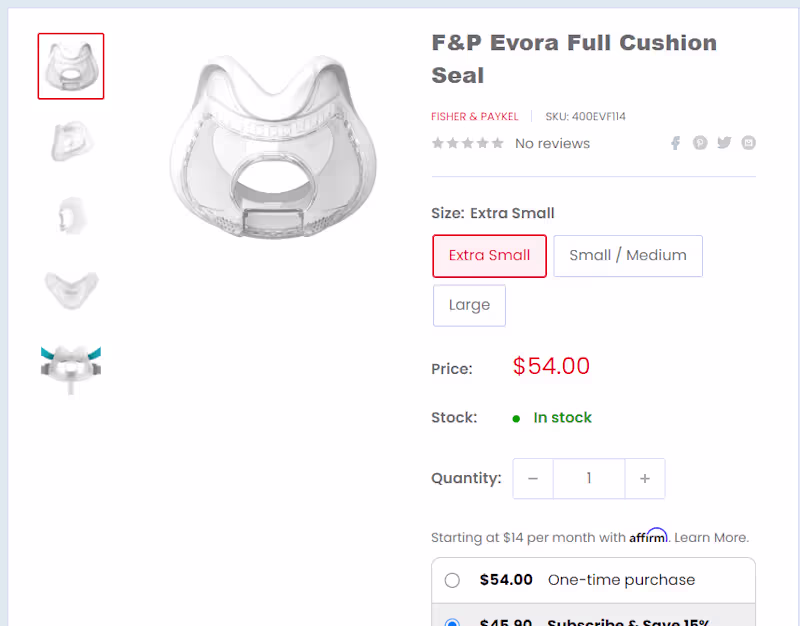This screenshot has height=626, width=800.
Task: Select first front-view cushion thumbnail
Action: (71, 66)
